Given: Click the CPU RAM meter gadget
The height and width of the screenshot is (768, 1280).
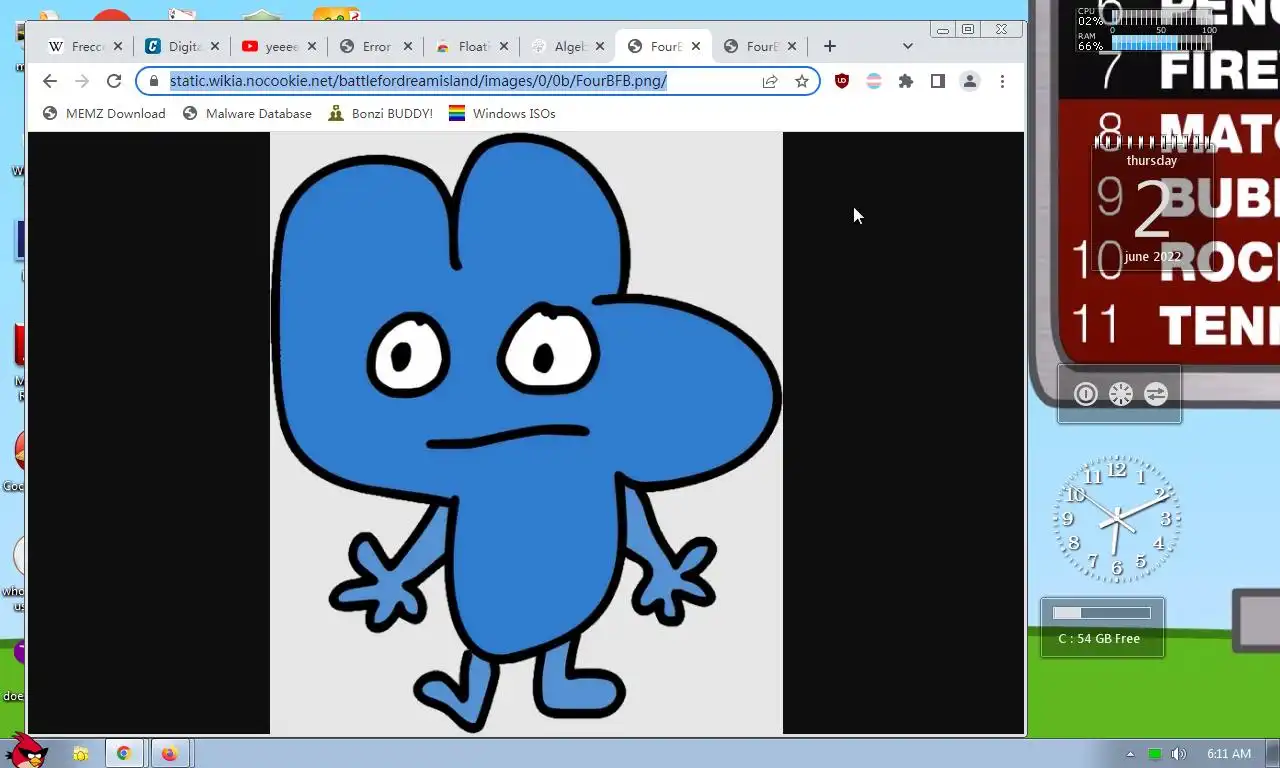Looking at the screenshot, I should click(x=1147, y=31).
